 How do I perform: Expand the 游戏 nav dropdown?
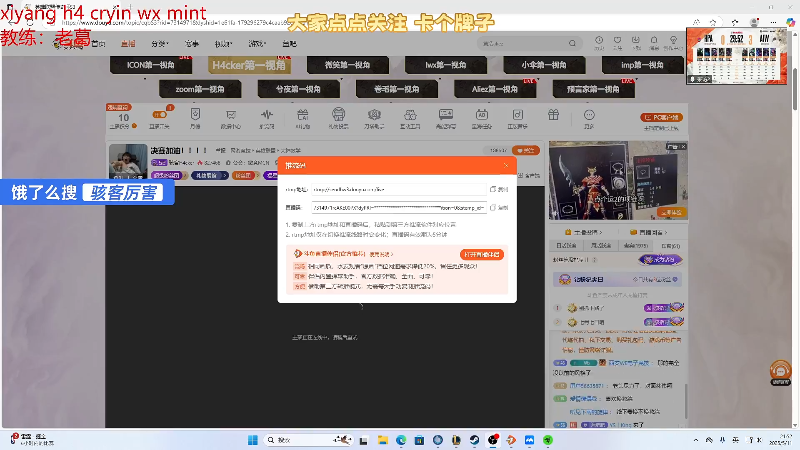pyautogui.click(x=257, y=44)
